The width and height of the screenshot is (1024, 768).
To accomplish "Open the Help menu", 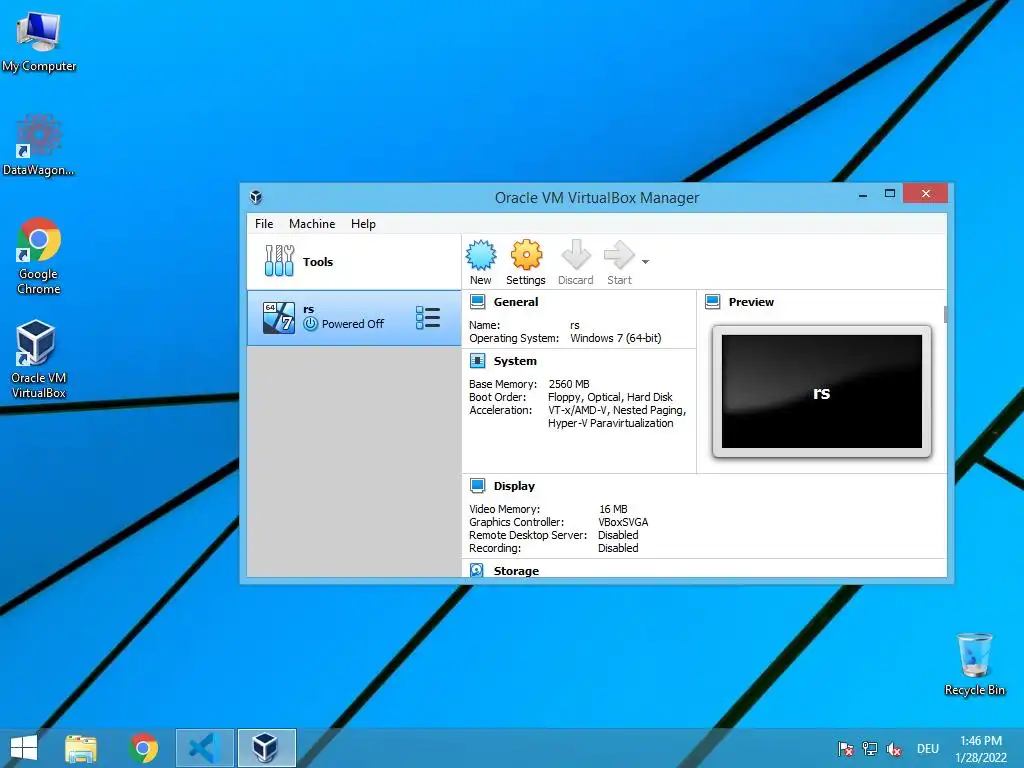I will (x=363, y=224).
